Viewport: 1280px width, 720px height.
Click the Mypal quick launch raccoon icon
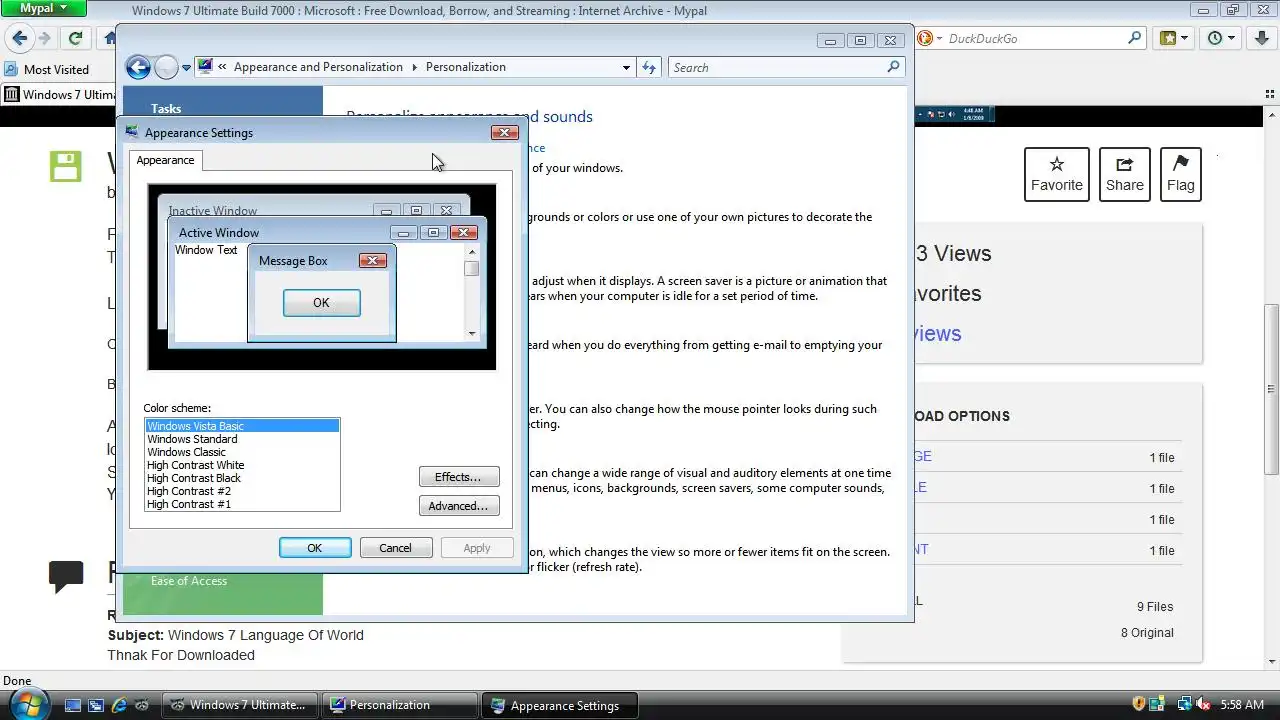coord(143,705)
